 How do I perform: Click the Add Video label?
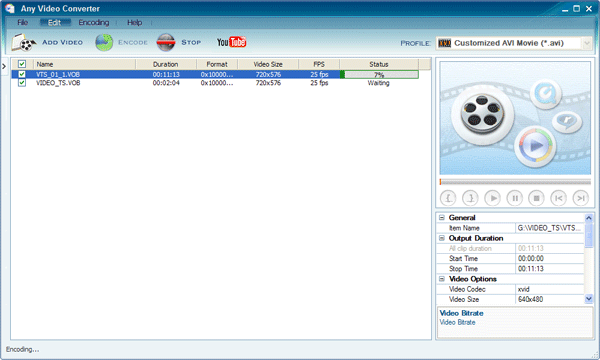(x=62, y=42)
